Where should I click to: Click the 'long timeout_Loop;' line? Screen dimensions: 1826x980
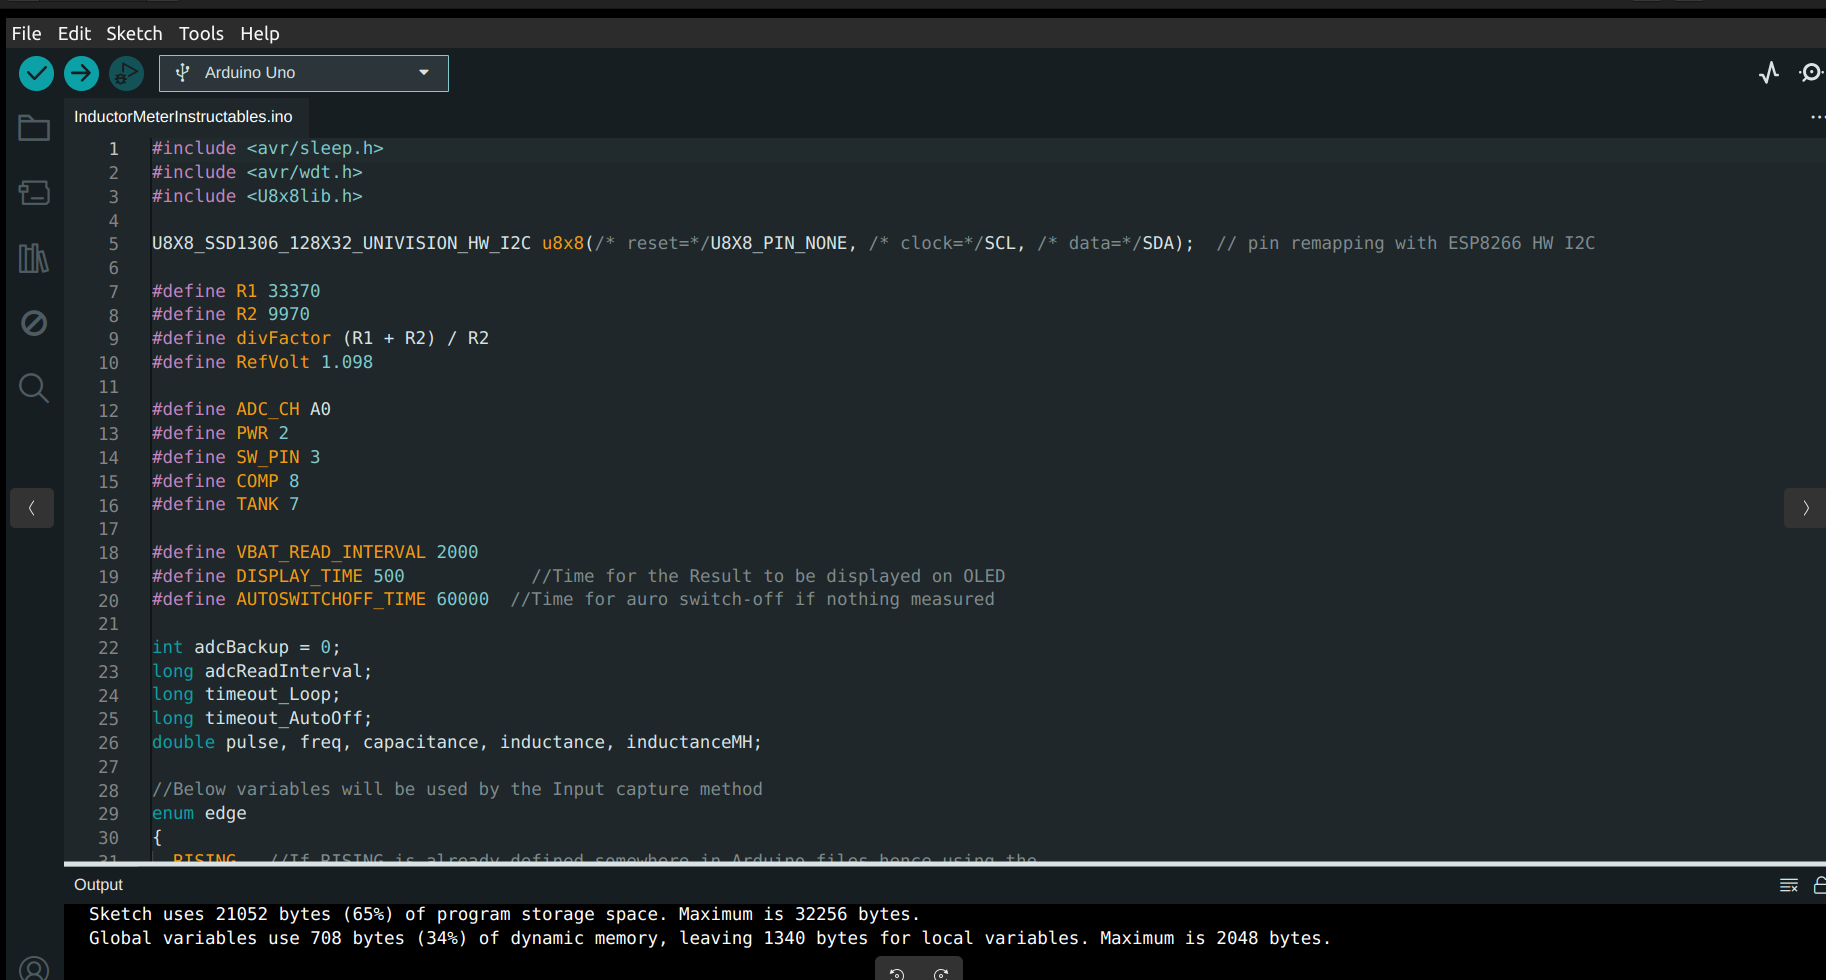[246, 694]
